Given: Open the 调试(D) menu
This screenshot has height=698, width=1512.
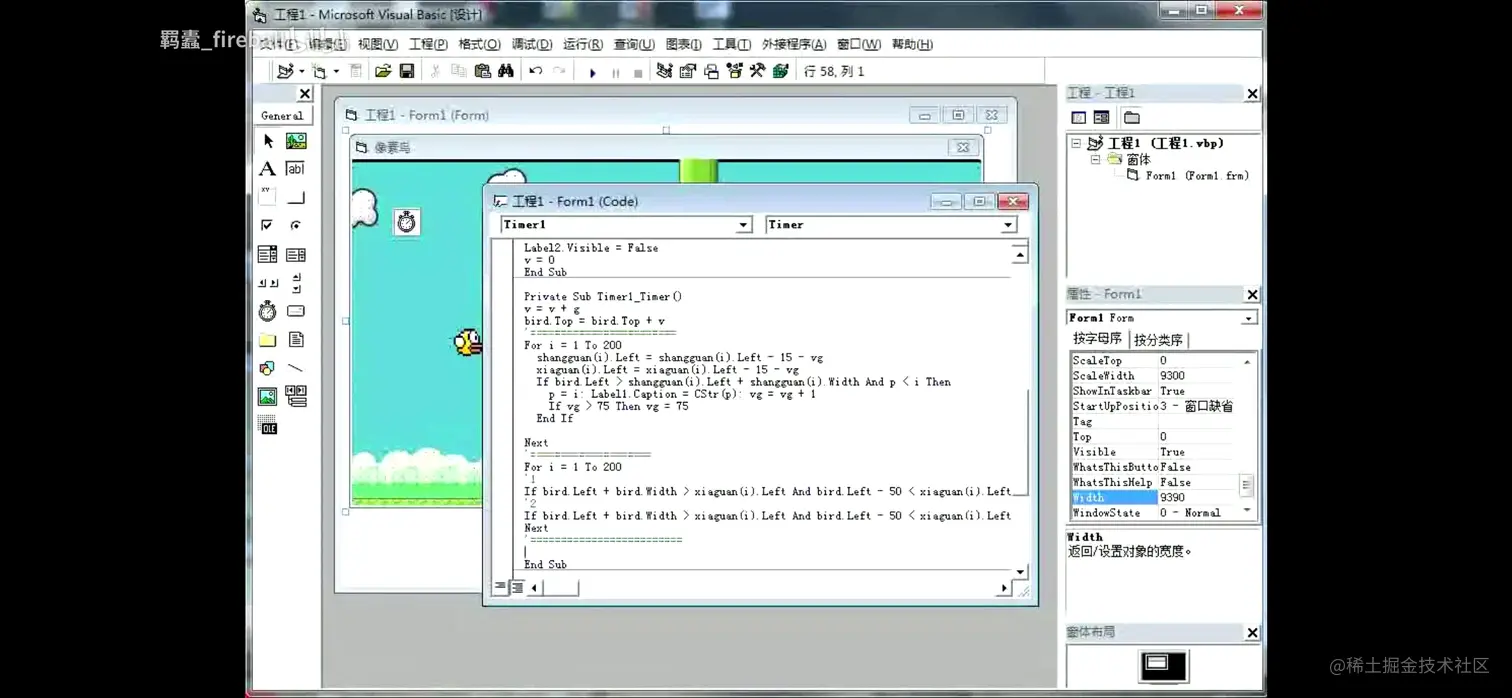Looking at the screenshot, I should [x=532, y=44].
